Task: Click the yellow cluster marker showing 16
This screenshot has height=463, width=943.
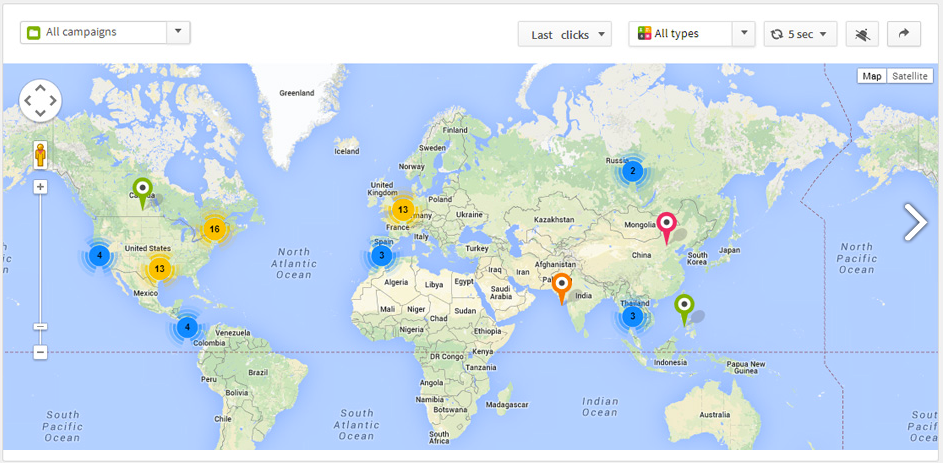Action: tap(214, 228)
